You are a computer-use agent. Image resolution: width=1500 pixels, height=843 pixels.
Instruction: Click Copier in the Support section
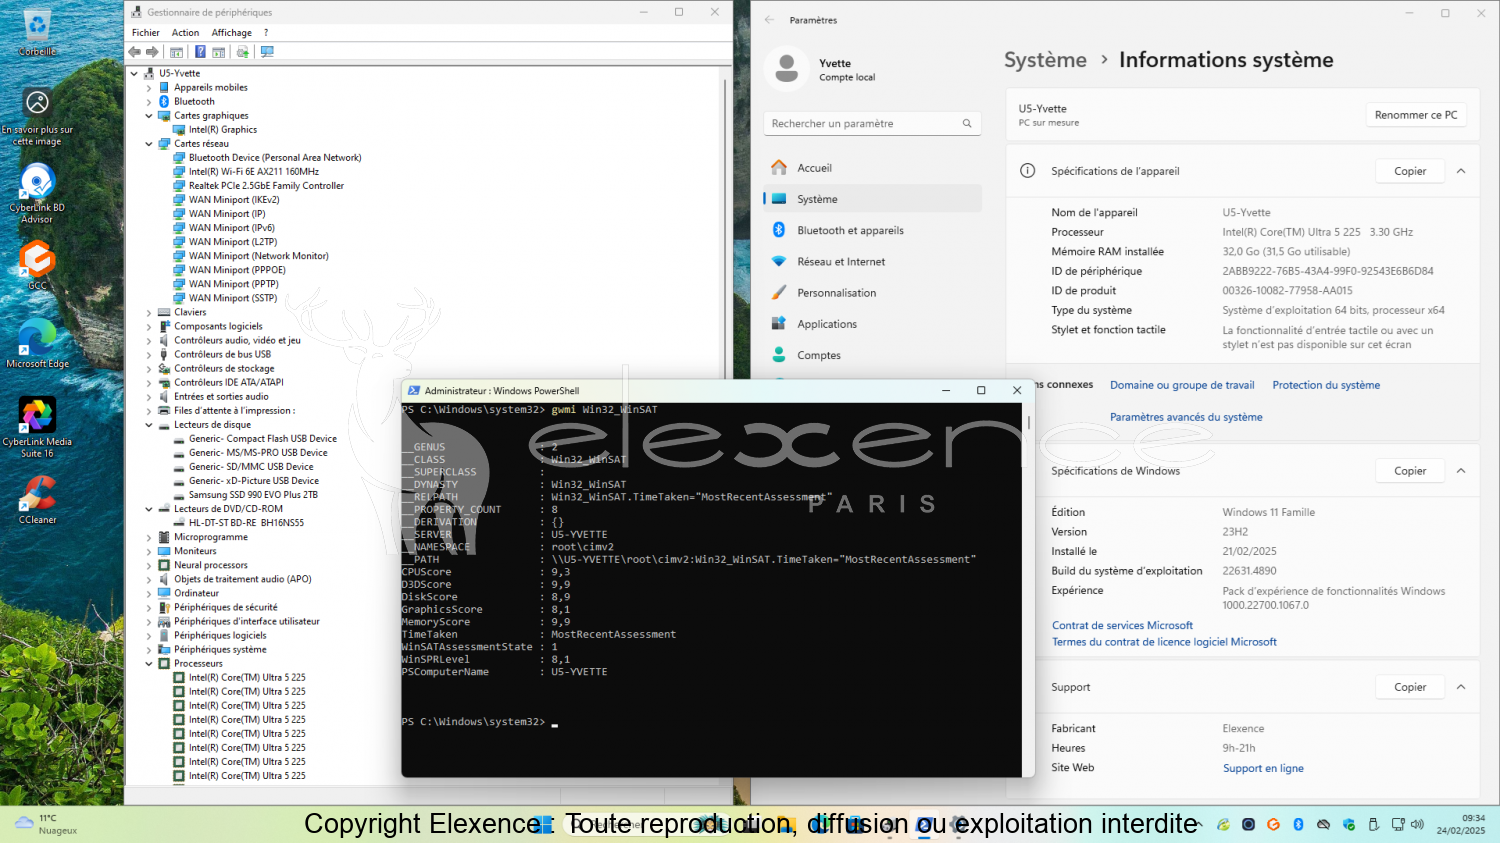tap(1410, 687)
